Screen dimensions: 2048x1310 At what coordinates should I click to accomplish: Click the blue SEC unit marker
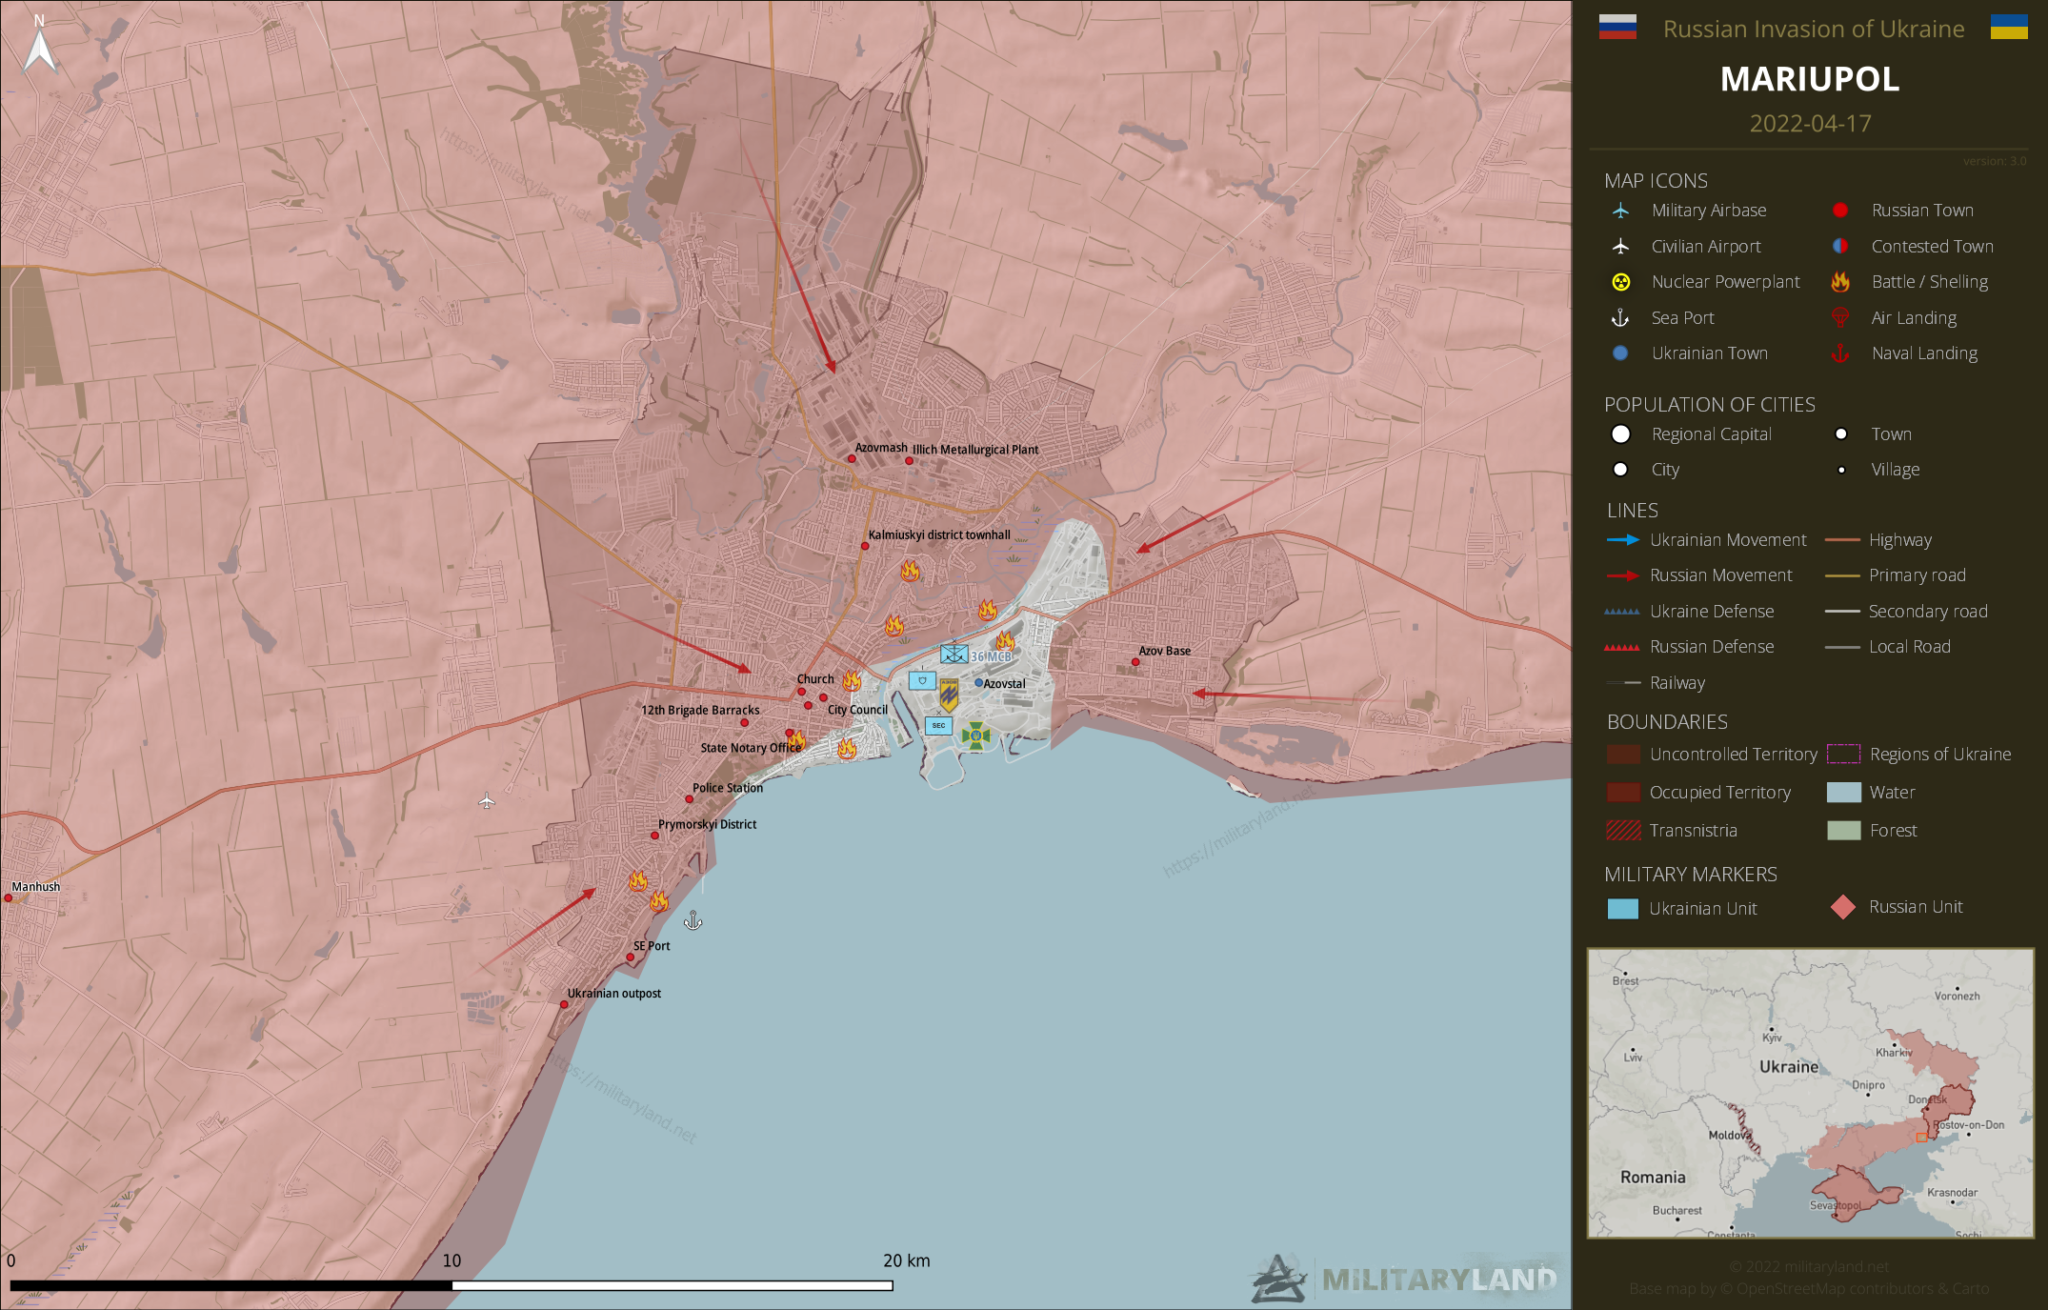pyautogui.click(x=938, y=726)
